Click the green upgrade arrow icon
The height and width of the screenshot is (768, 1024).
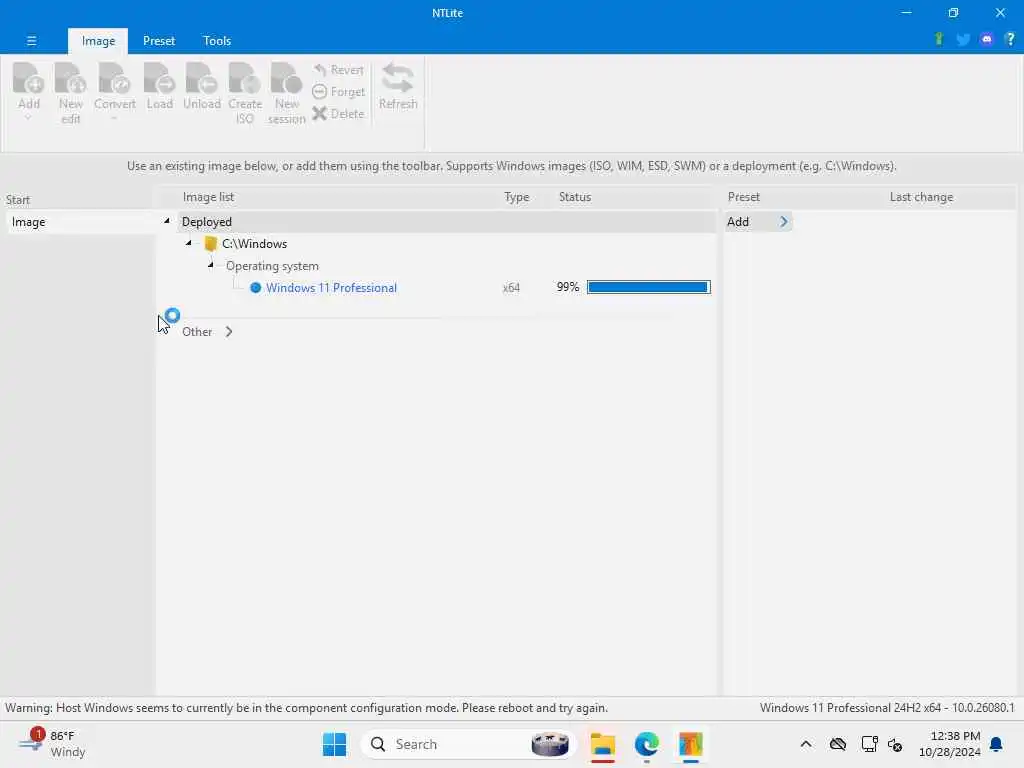click(x=938, y=39)
